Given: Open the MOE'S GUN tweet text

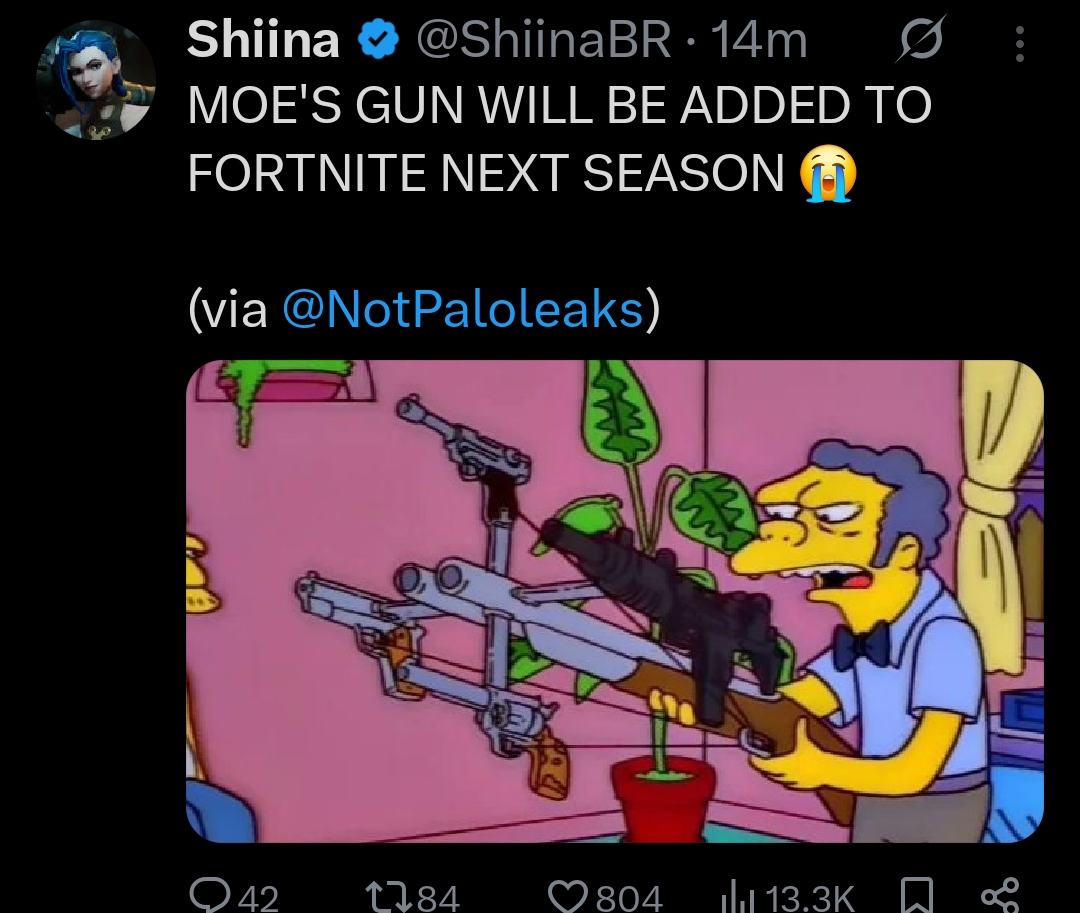Looking at the screenshot, I should pos(559,138).
